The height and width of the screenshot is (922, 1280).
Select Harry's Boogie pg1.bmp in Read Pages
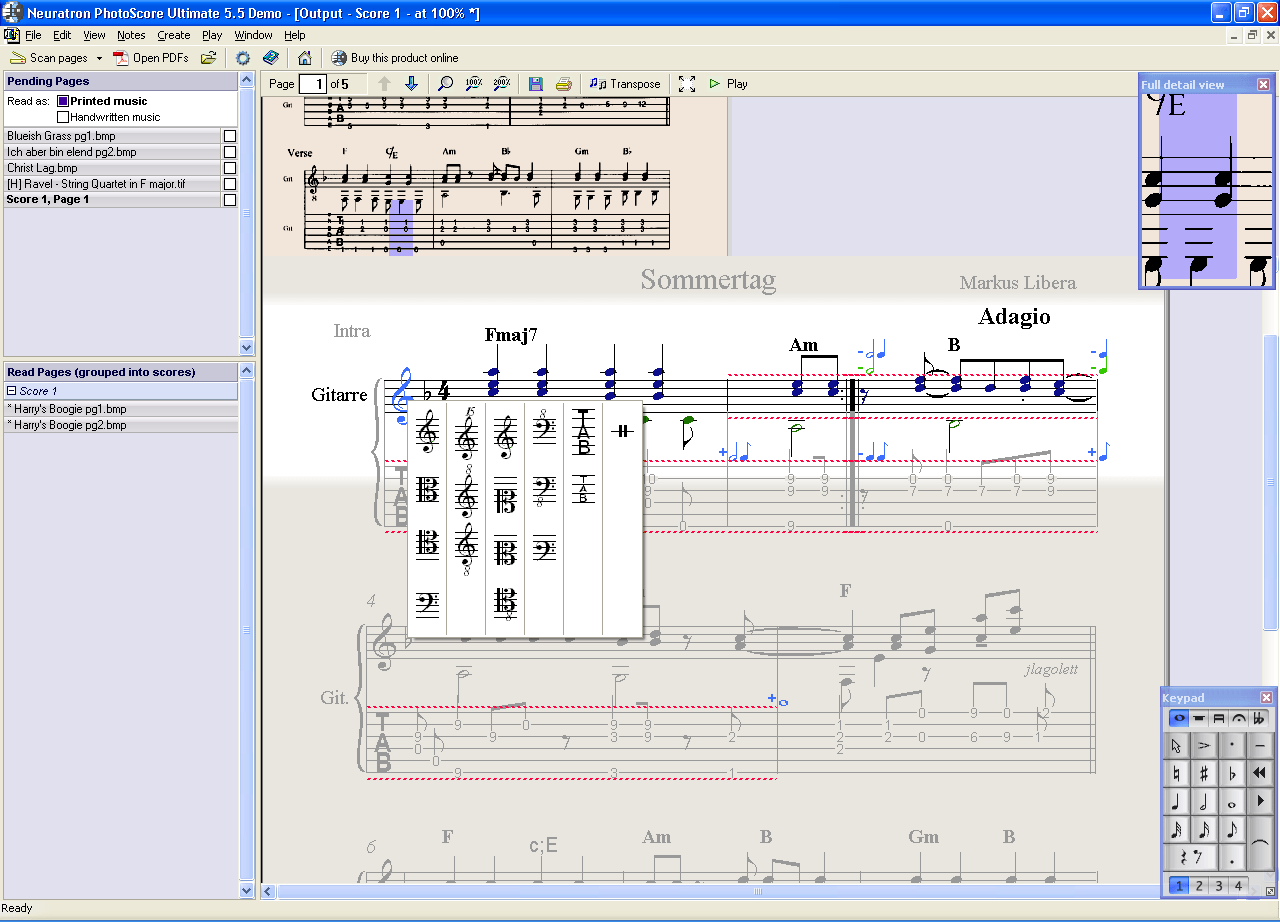121,409
